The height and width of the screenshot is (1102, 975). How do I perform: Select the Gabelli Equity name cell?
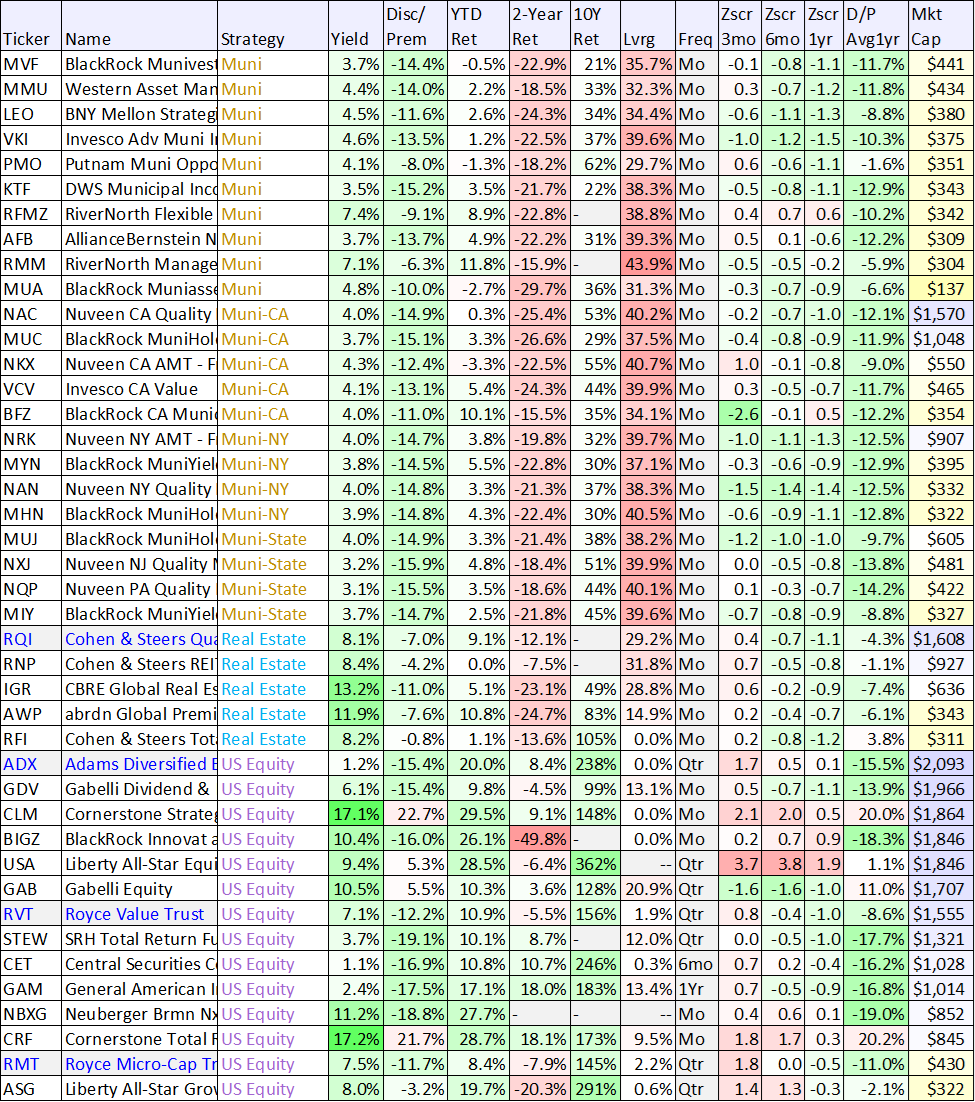(139, 889)
